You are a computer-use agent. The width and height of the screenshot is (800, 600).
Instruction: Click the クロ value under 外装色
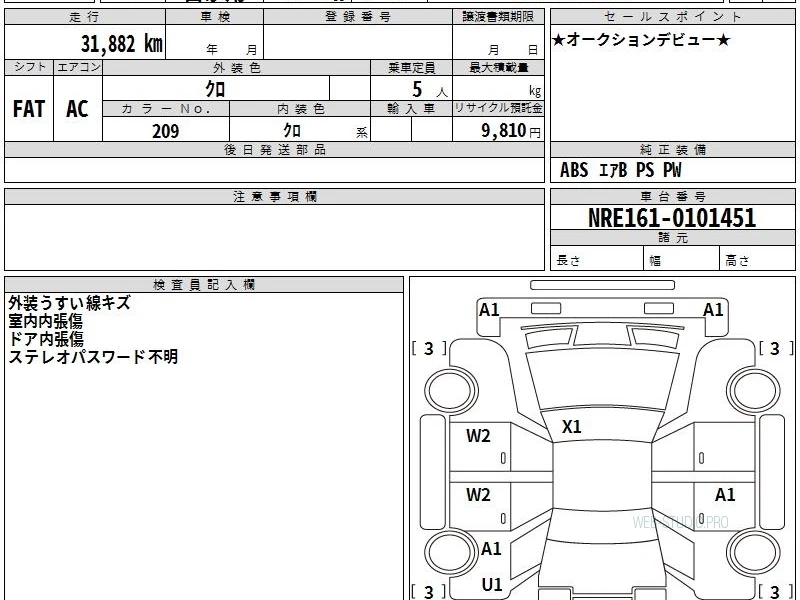click(215, 89)
